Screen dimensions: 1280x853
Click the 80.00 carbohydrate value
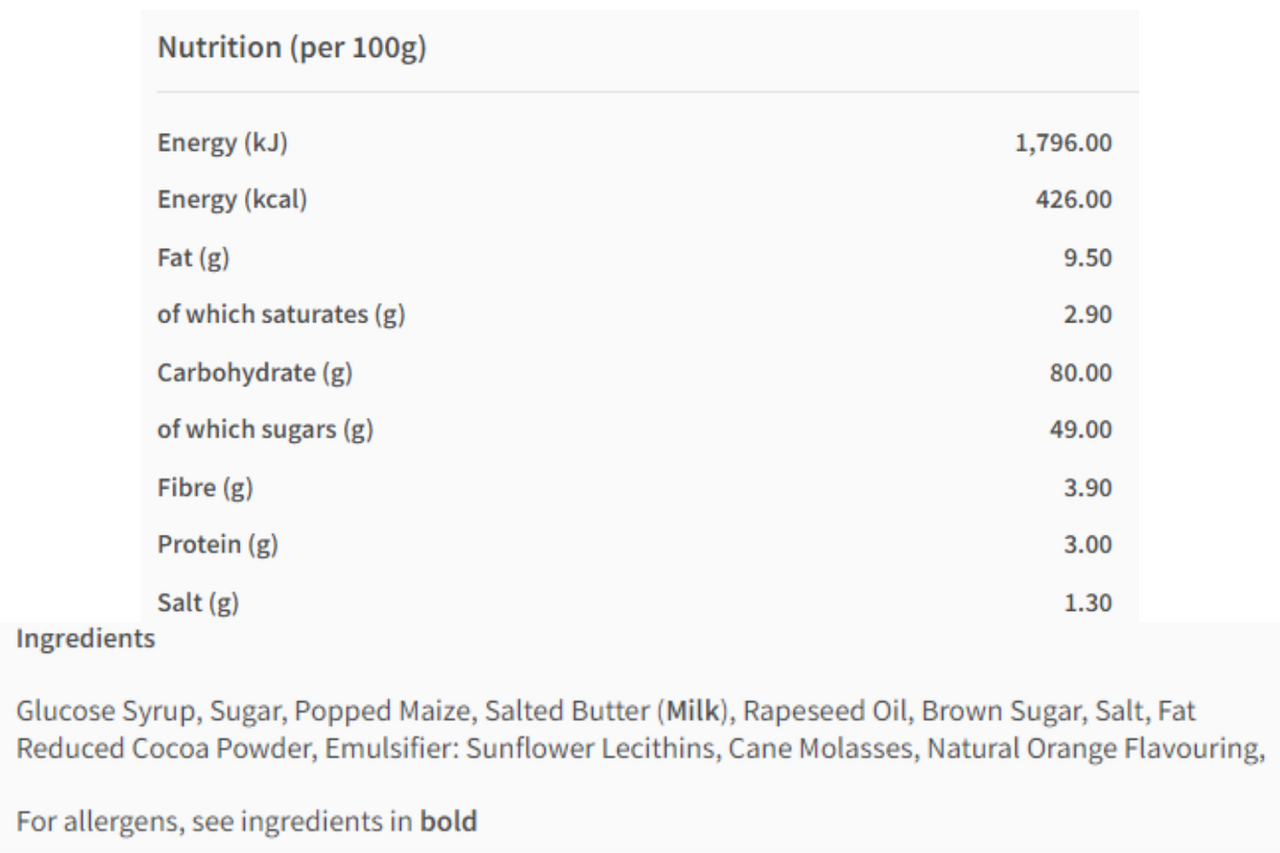tap(1080, 373)
